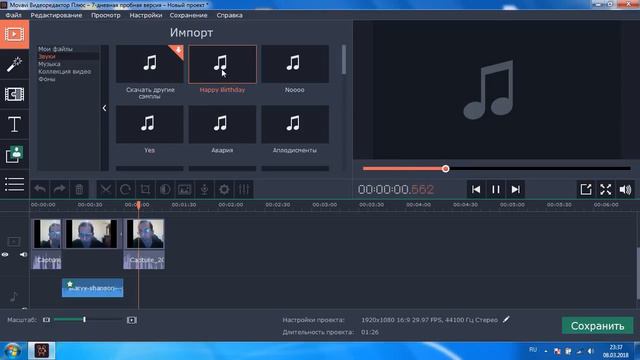
Task: Open the More tools list icon
Action: (14, 184)
